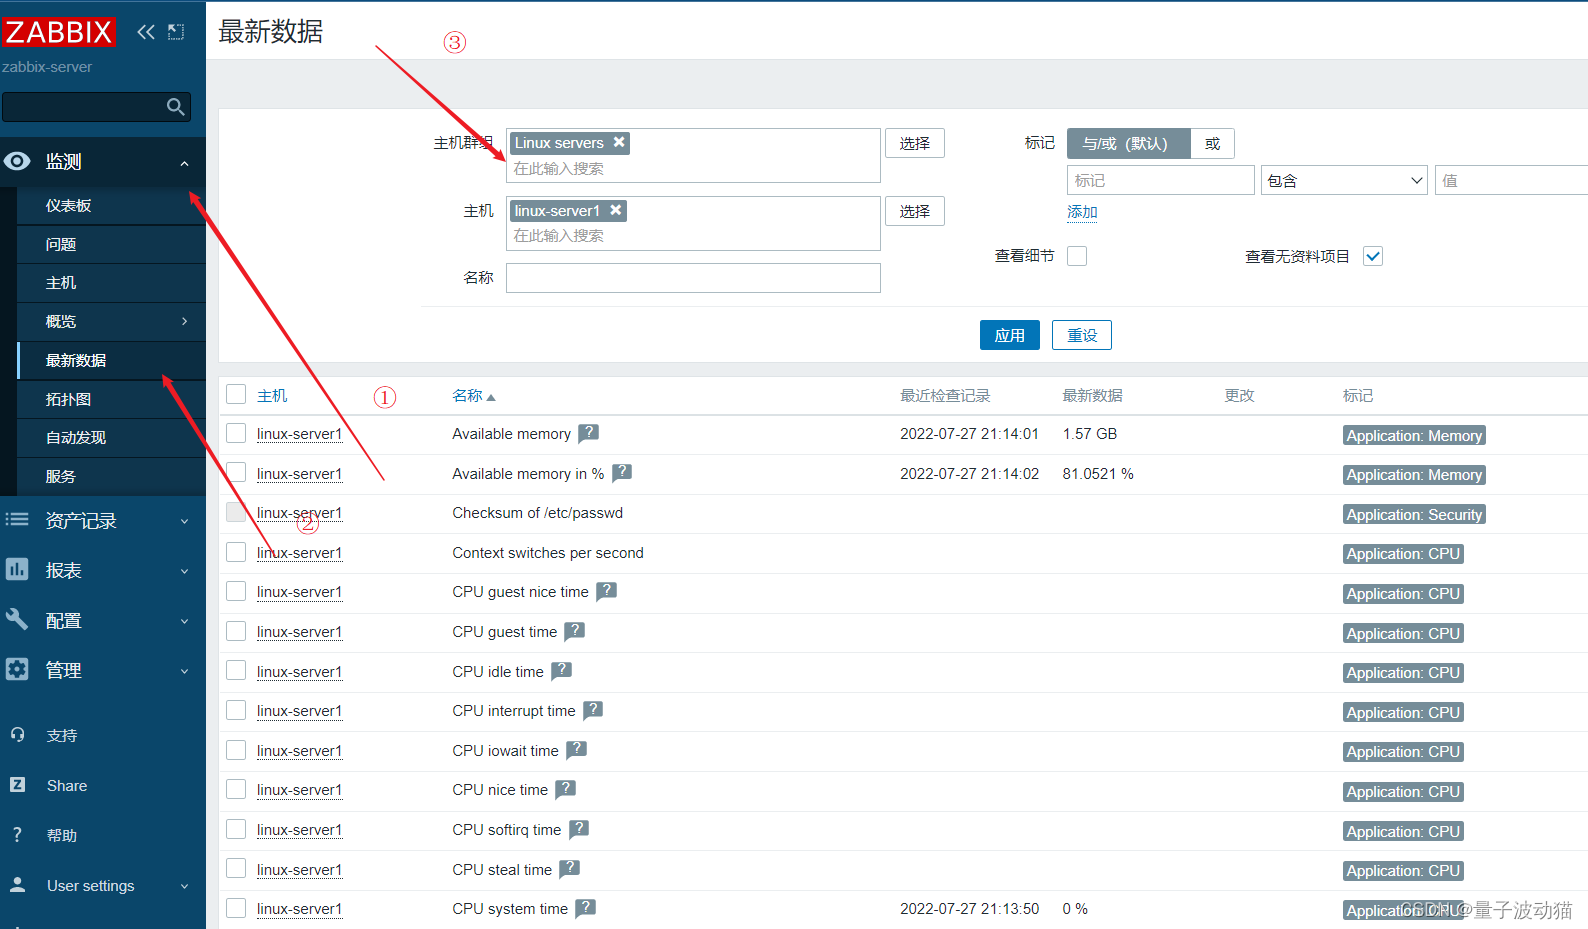Click the sidebar search magnifier icon
This screenshot has width=1588, height=929.
(176, 107)
